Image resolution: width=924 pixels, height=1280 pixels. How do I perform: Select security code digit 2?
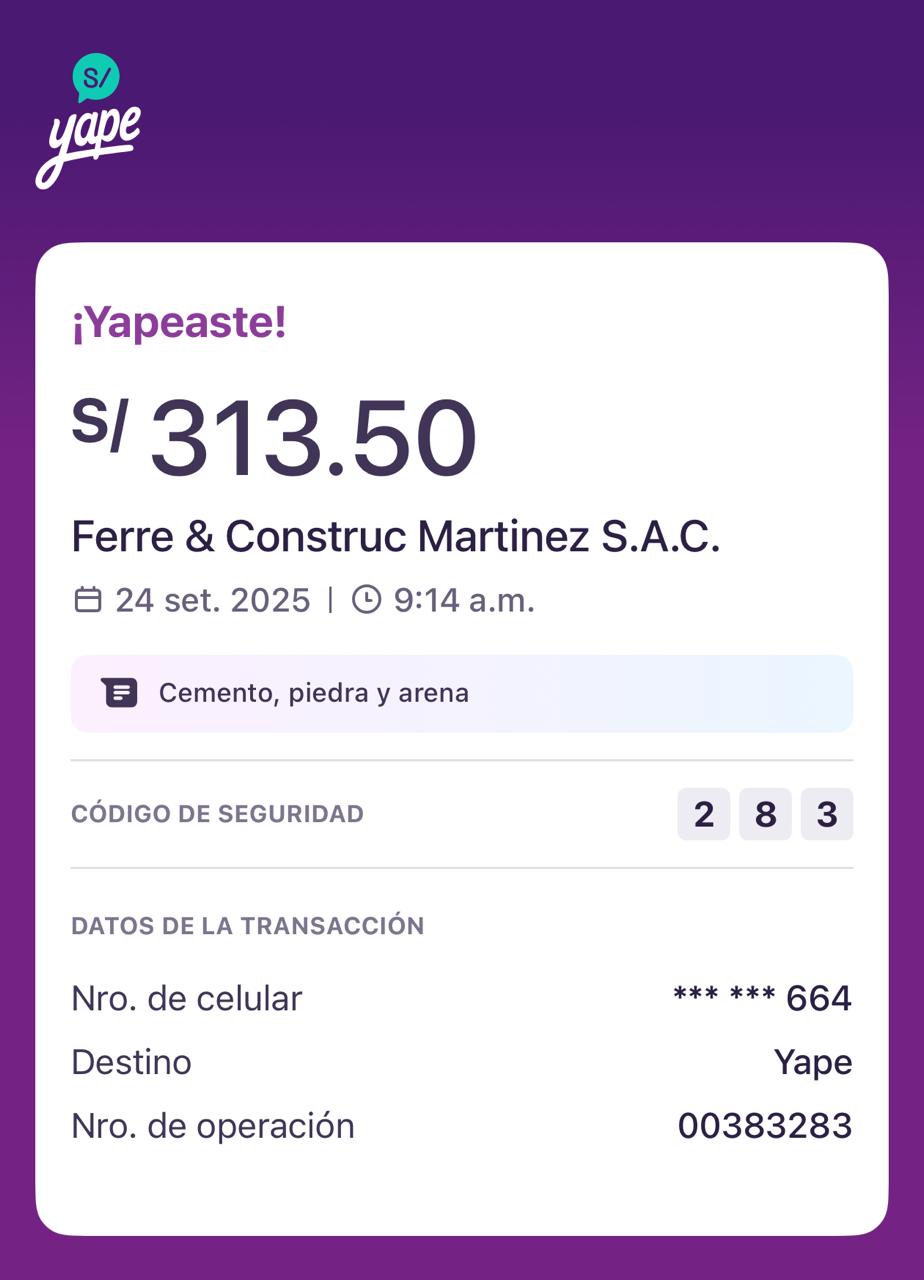click(x=704, y=814)
